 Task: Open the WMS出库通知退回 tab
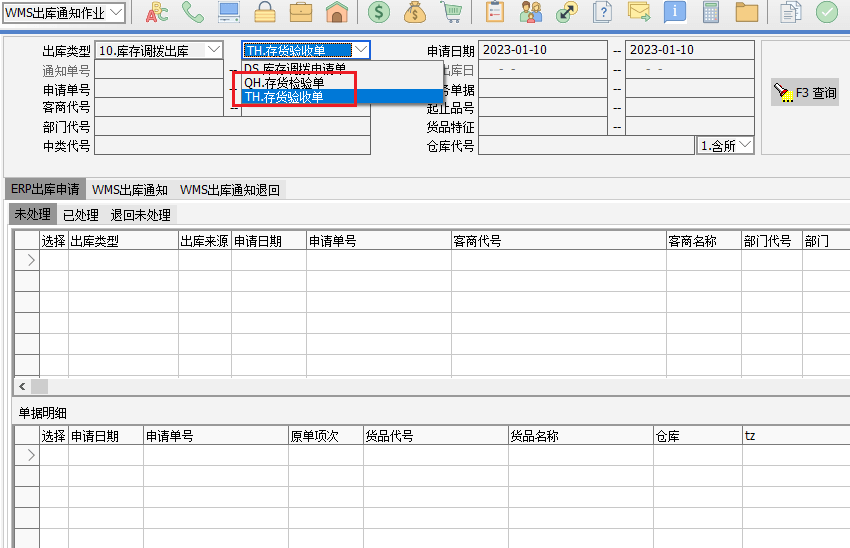pyautogui.click(x=230, y=189)
